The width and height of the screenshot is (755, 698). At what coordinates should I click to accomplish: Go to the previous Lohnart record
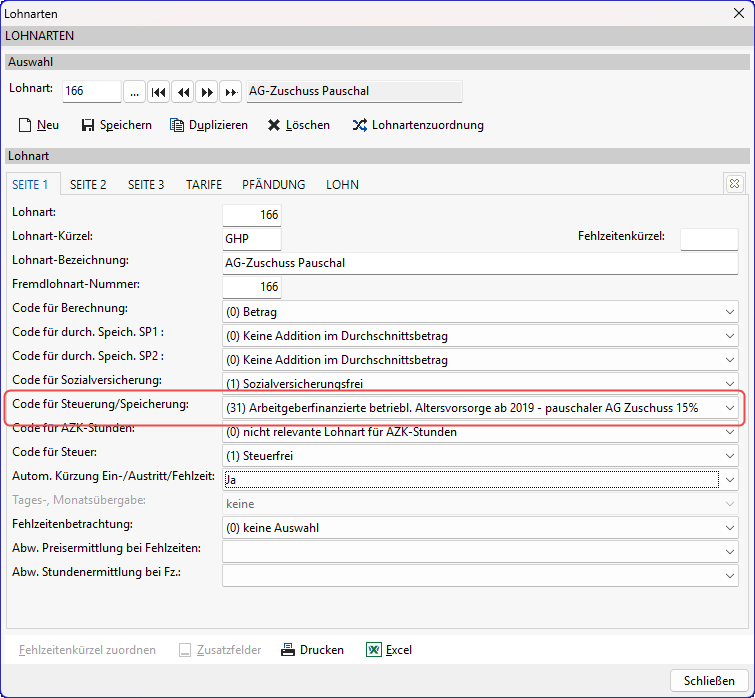point(183,91)
